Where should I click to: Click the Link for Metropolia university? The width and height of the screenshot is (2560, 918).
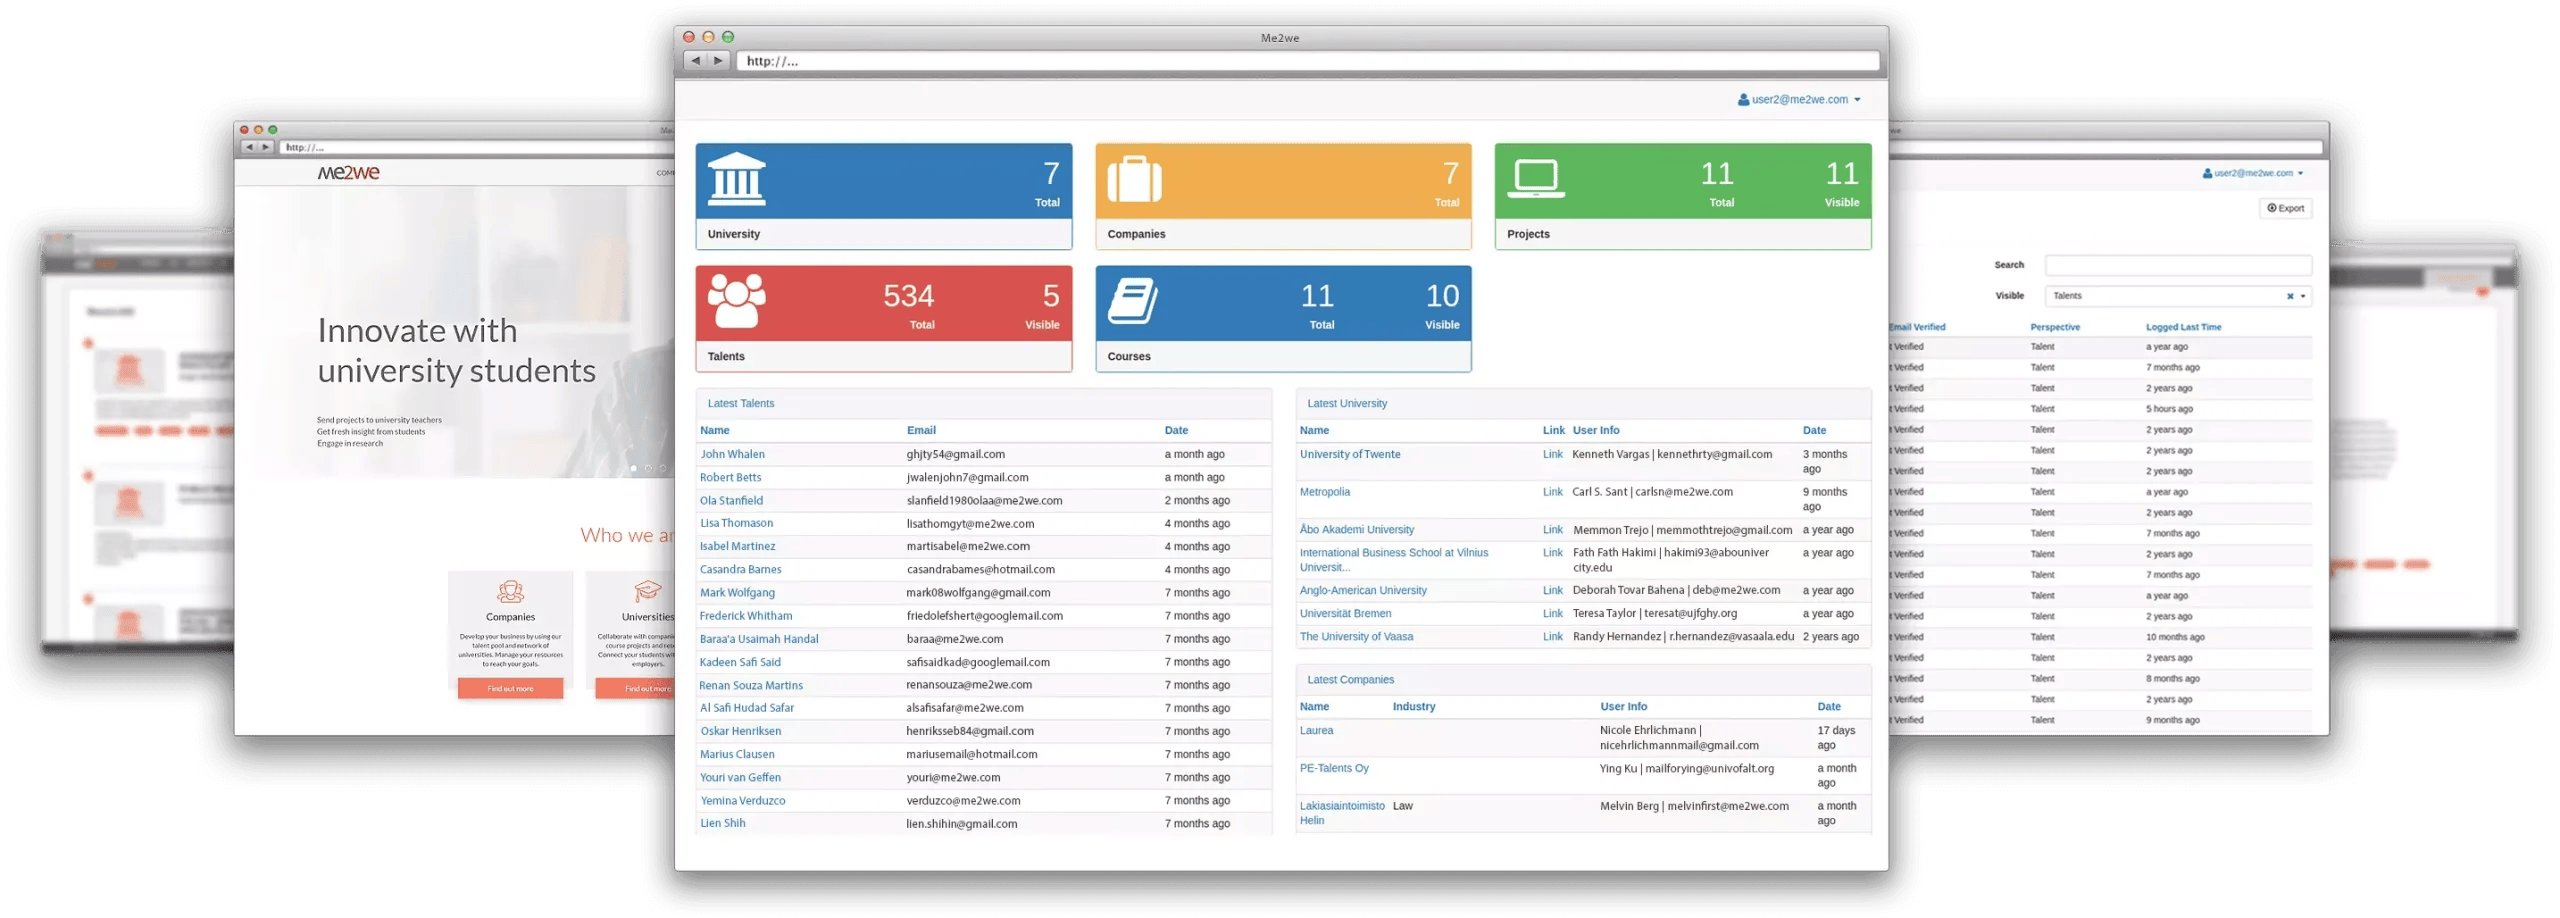(1552, 492)
